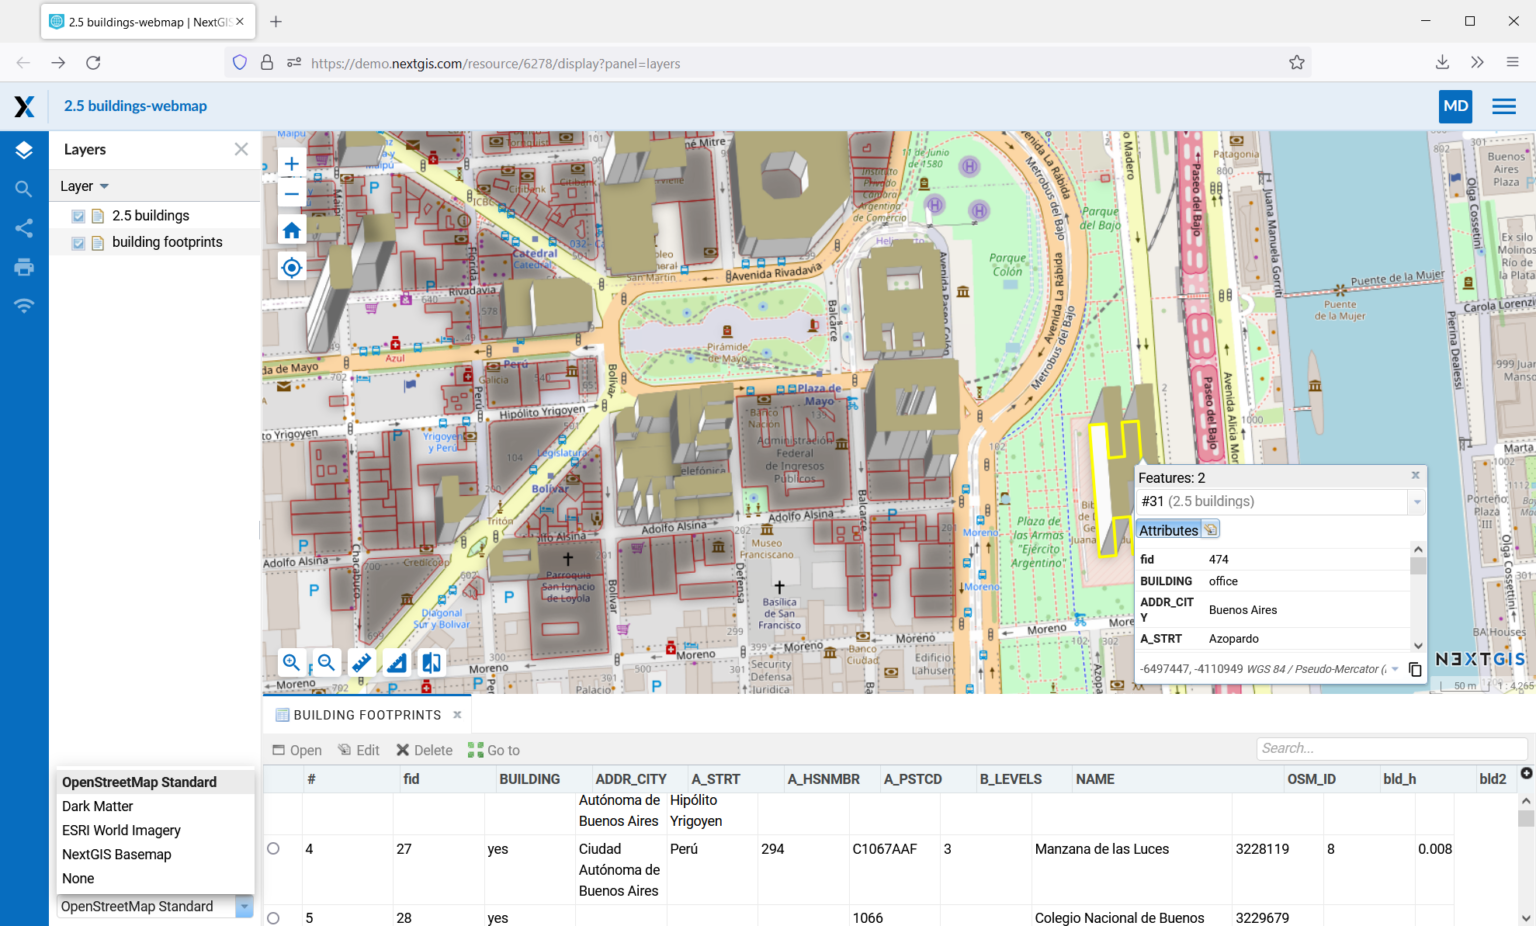
Task: Click the Attributes button in popup
Action: click(1168, 530)
